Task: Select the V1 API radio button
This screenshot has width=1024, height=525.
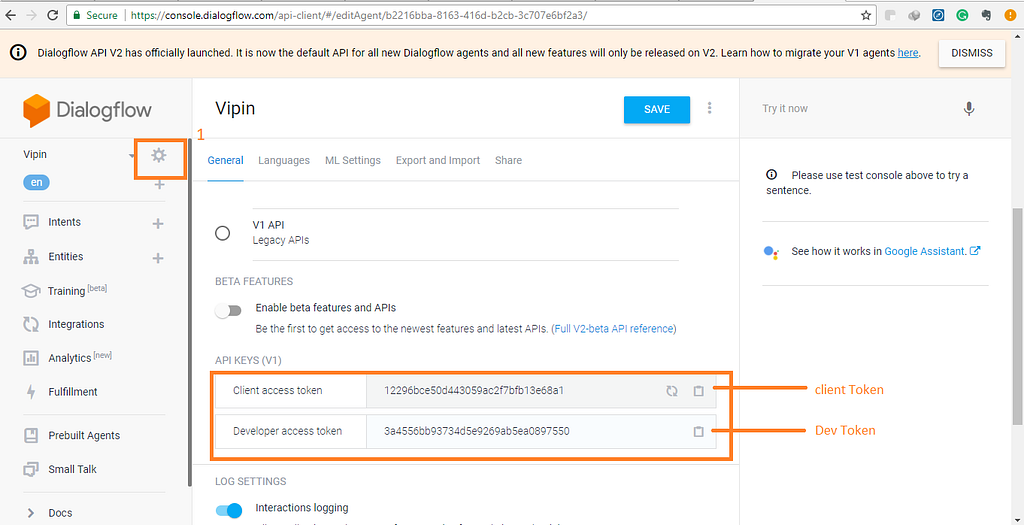Action: tap(223, 233)
